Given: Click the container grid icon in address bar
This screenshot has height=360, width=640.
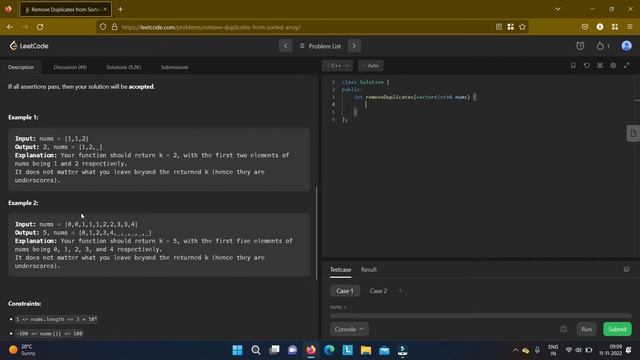Looking at the screenshot, I should 511,27.
